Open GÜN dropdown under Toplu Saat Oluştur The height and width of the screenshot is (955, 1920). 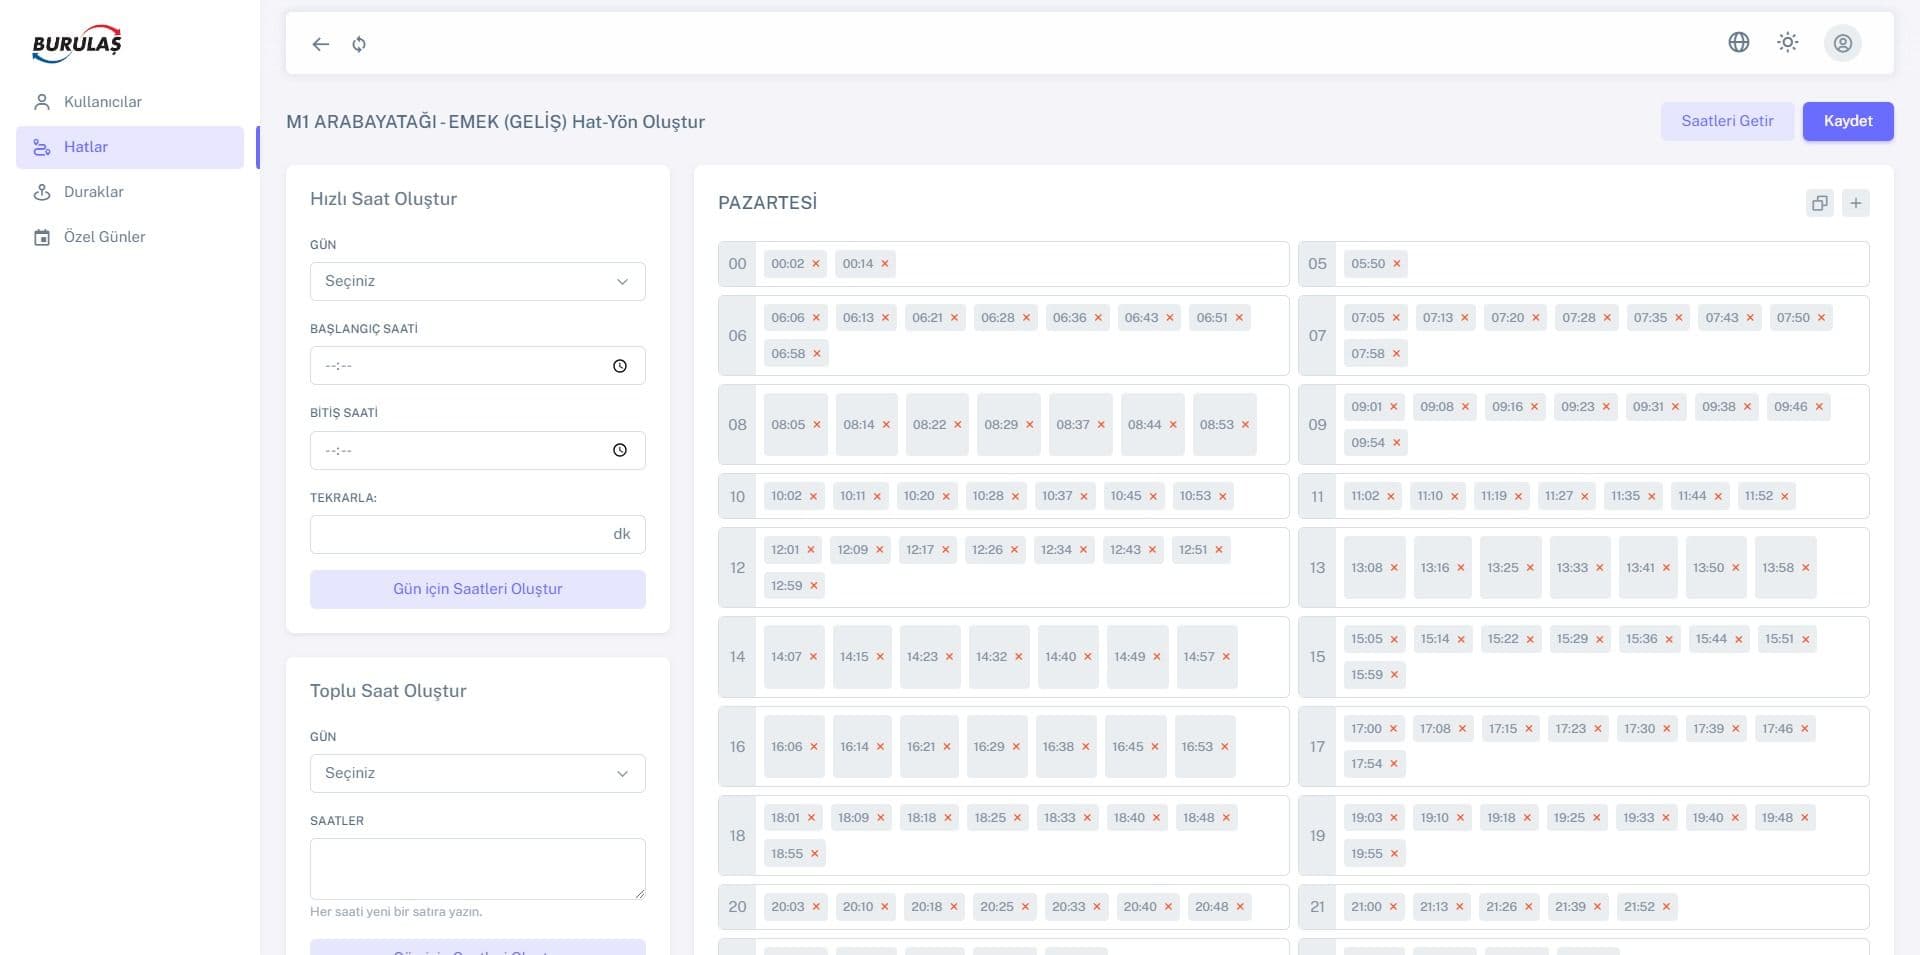pyautogui.click(x=477, y=773)
